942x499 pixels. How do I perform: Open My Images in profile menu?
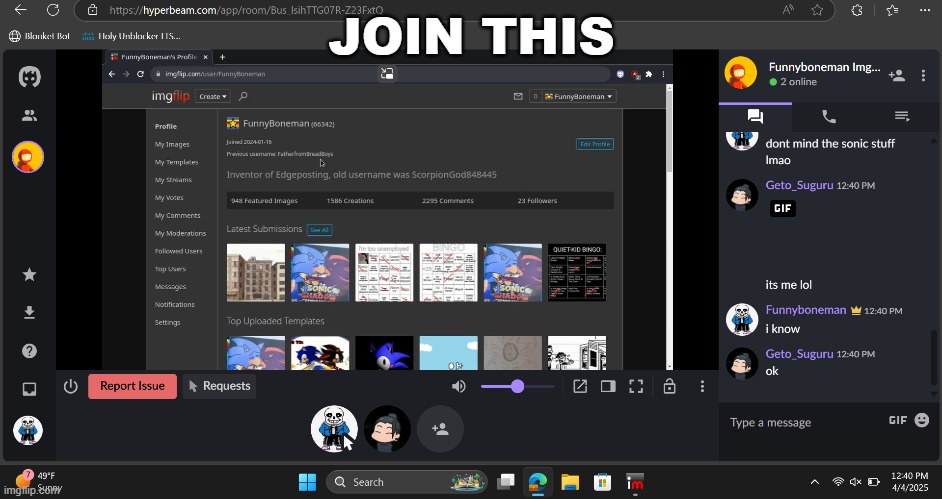point(172,145)
